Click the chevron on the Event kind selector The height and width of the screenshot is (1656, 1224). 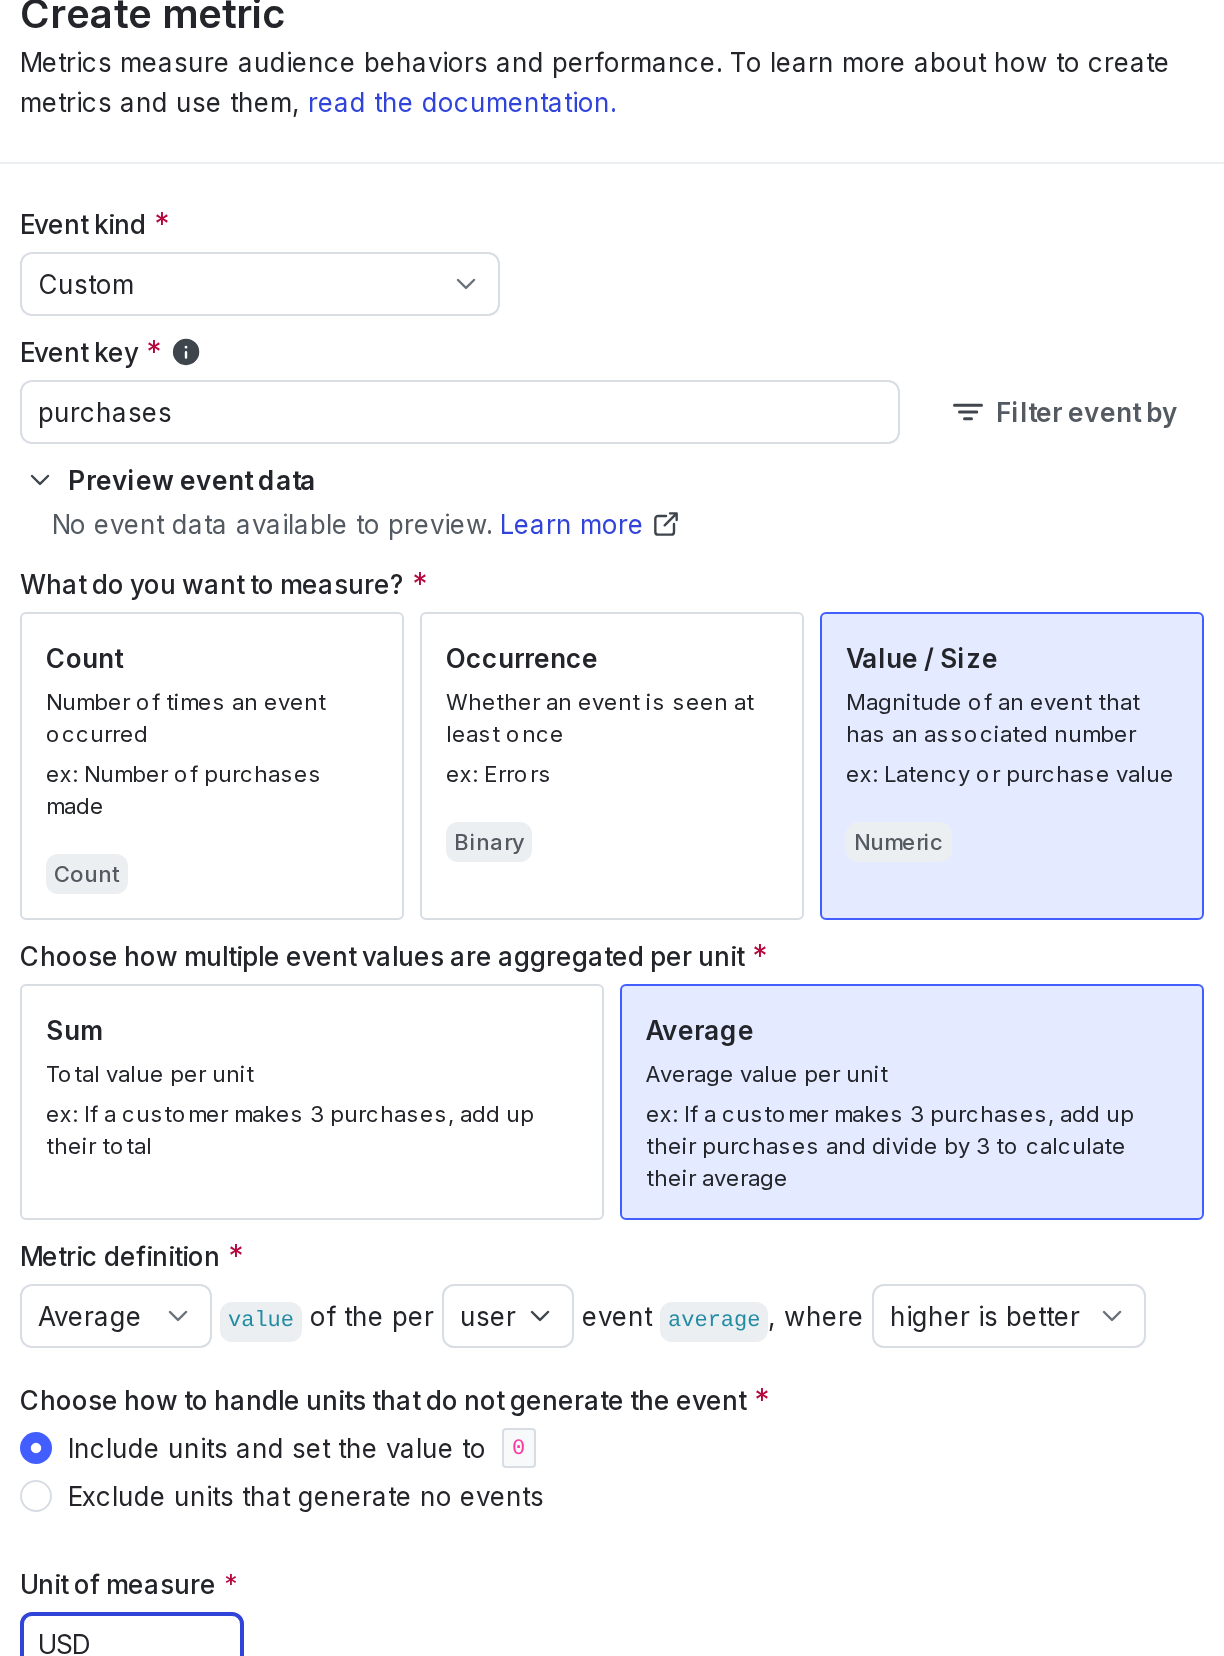click(x=464, y=284)
